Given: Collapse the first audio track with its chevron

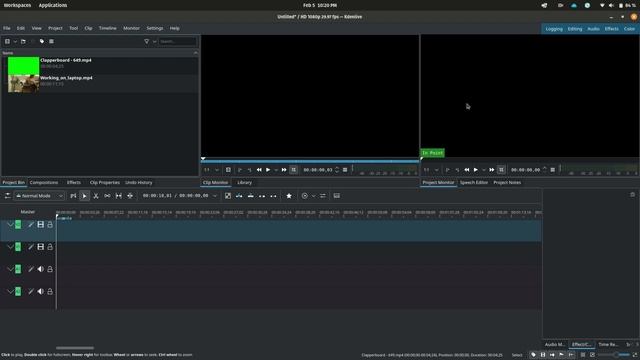Looking at the screenshot, I should coord(10,269).
